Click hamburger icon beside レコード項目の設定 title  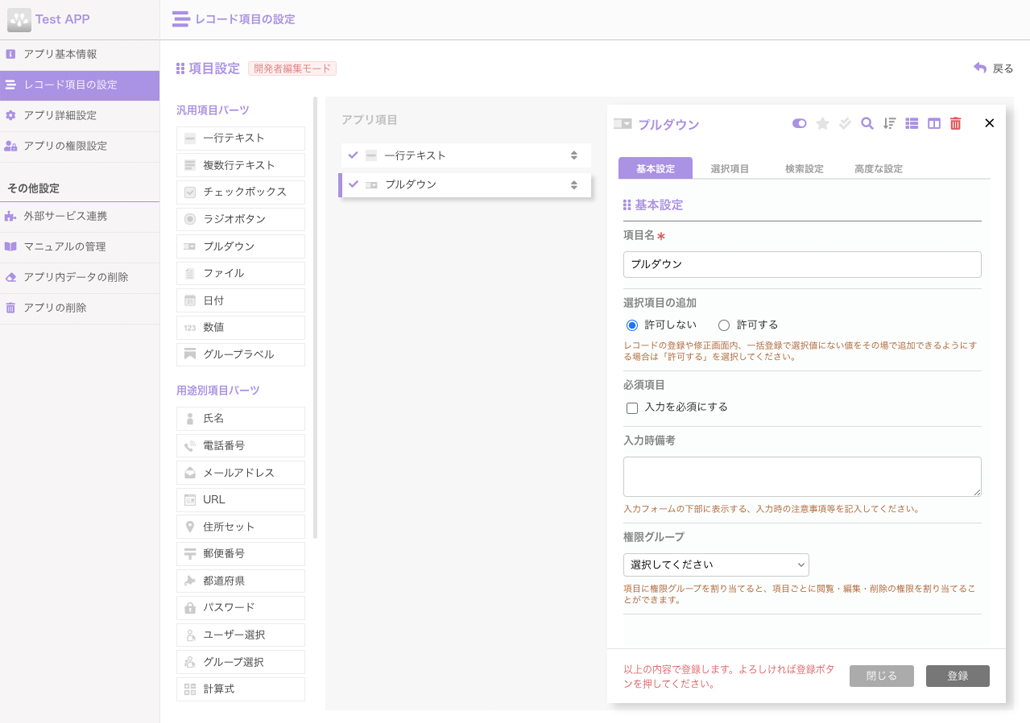pyautogui.click(x=181, y=19)
